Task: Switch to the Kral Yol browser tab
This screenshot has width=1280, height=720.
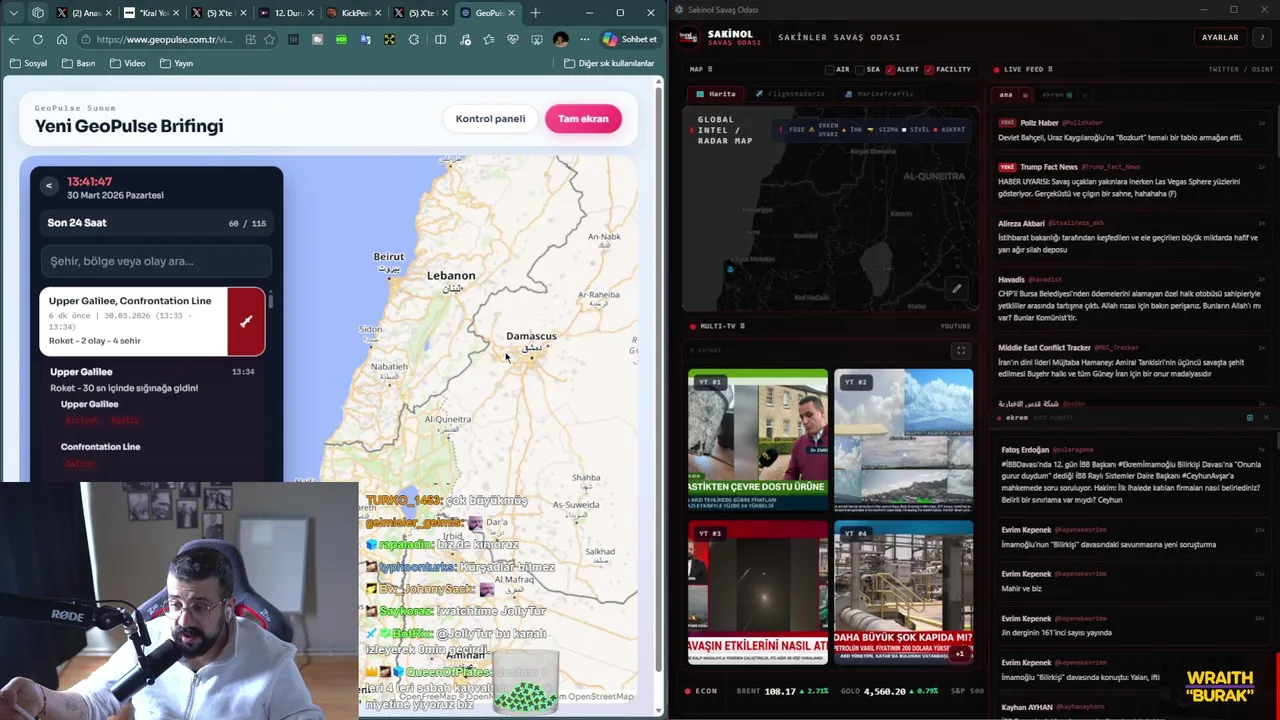Action: point(150,13)
